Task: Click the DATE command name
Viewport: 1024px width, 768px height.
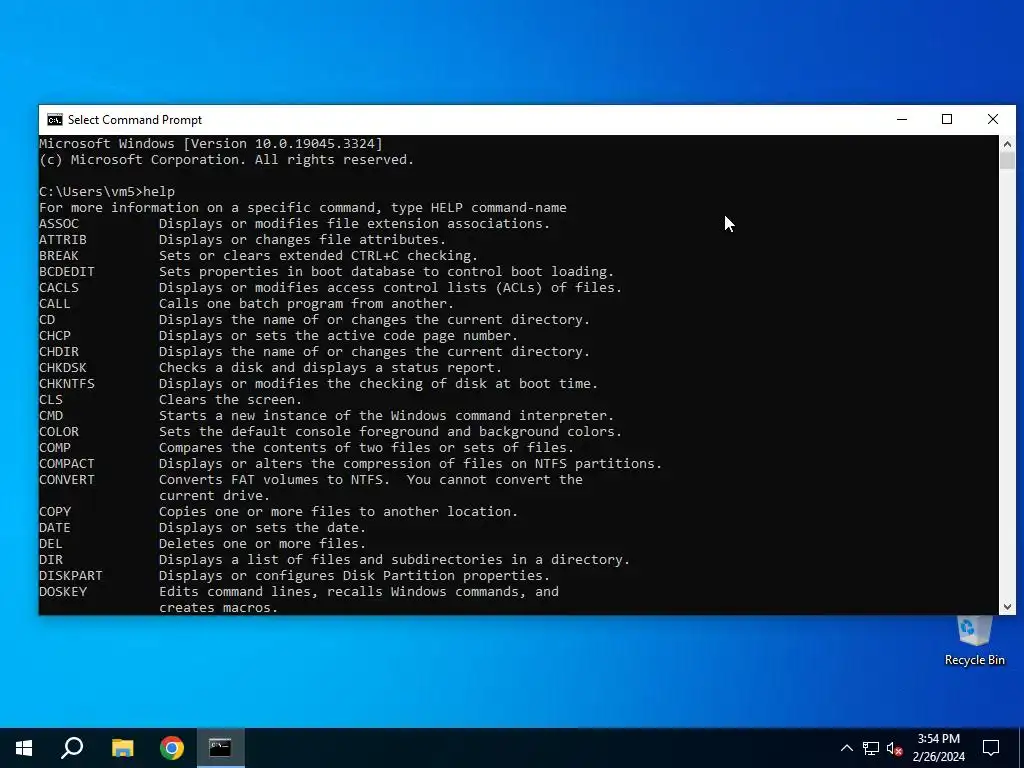Action: pyautogui.click(x=55, y=528)
